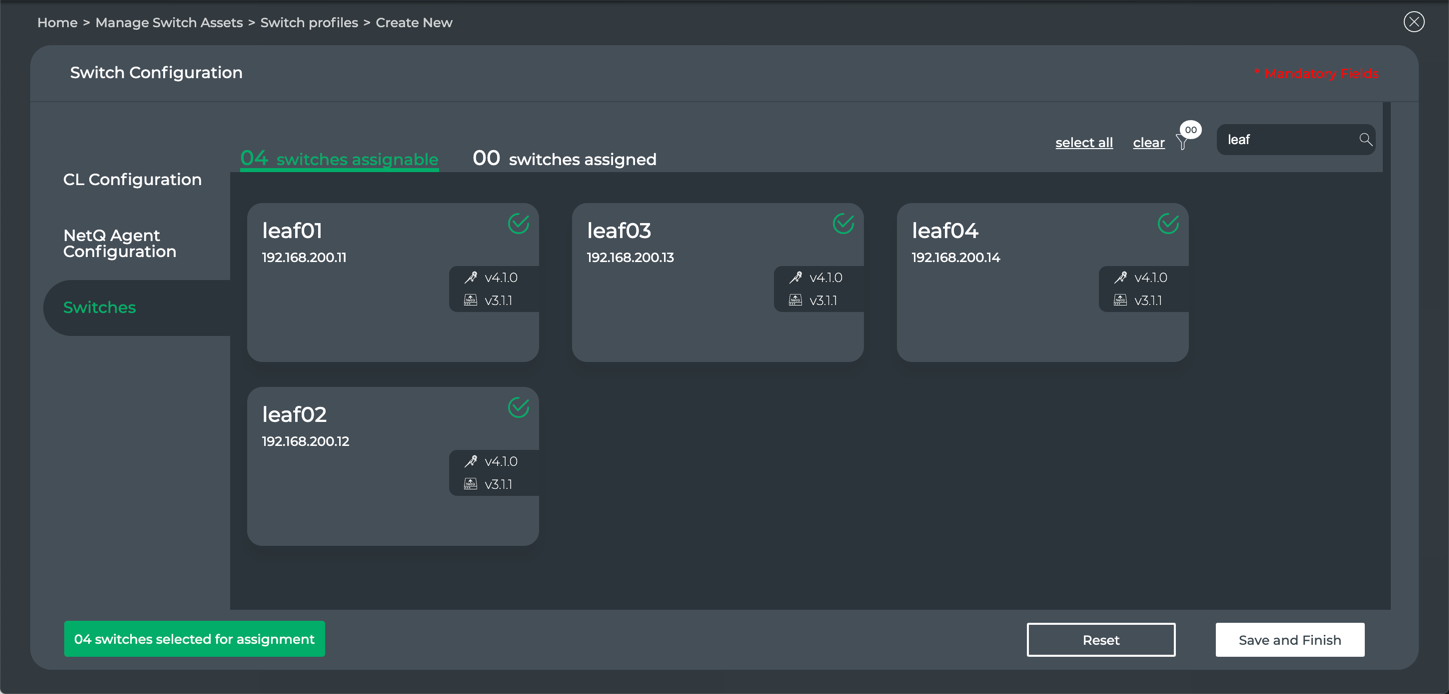Click the filter funnel icon
Screen dimensions: 1449x694
[x=1182, y=143]
